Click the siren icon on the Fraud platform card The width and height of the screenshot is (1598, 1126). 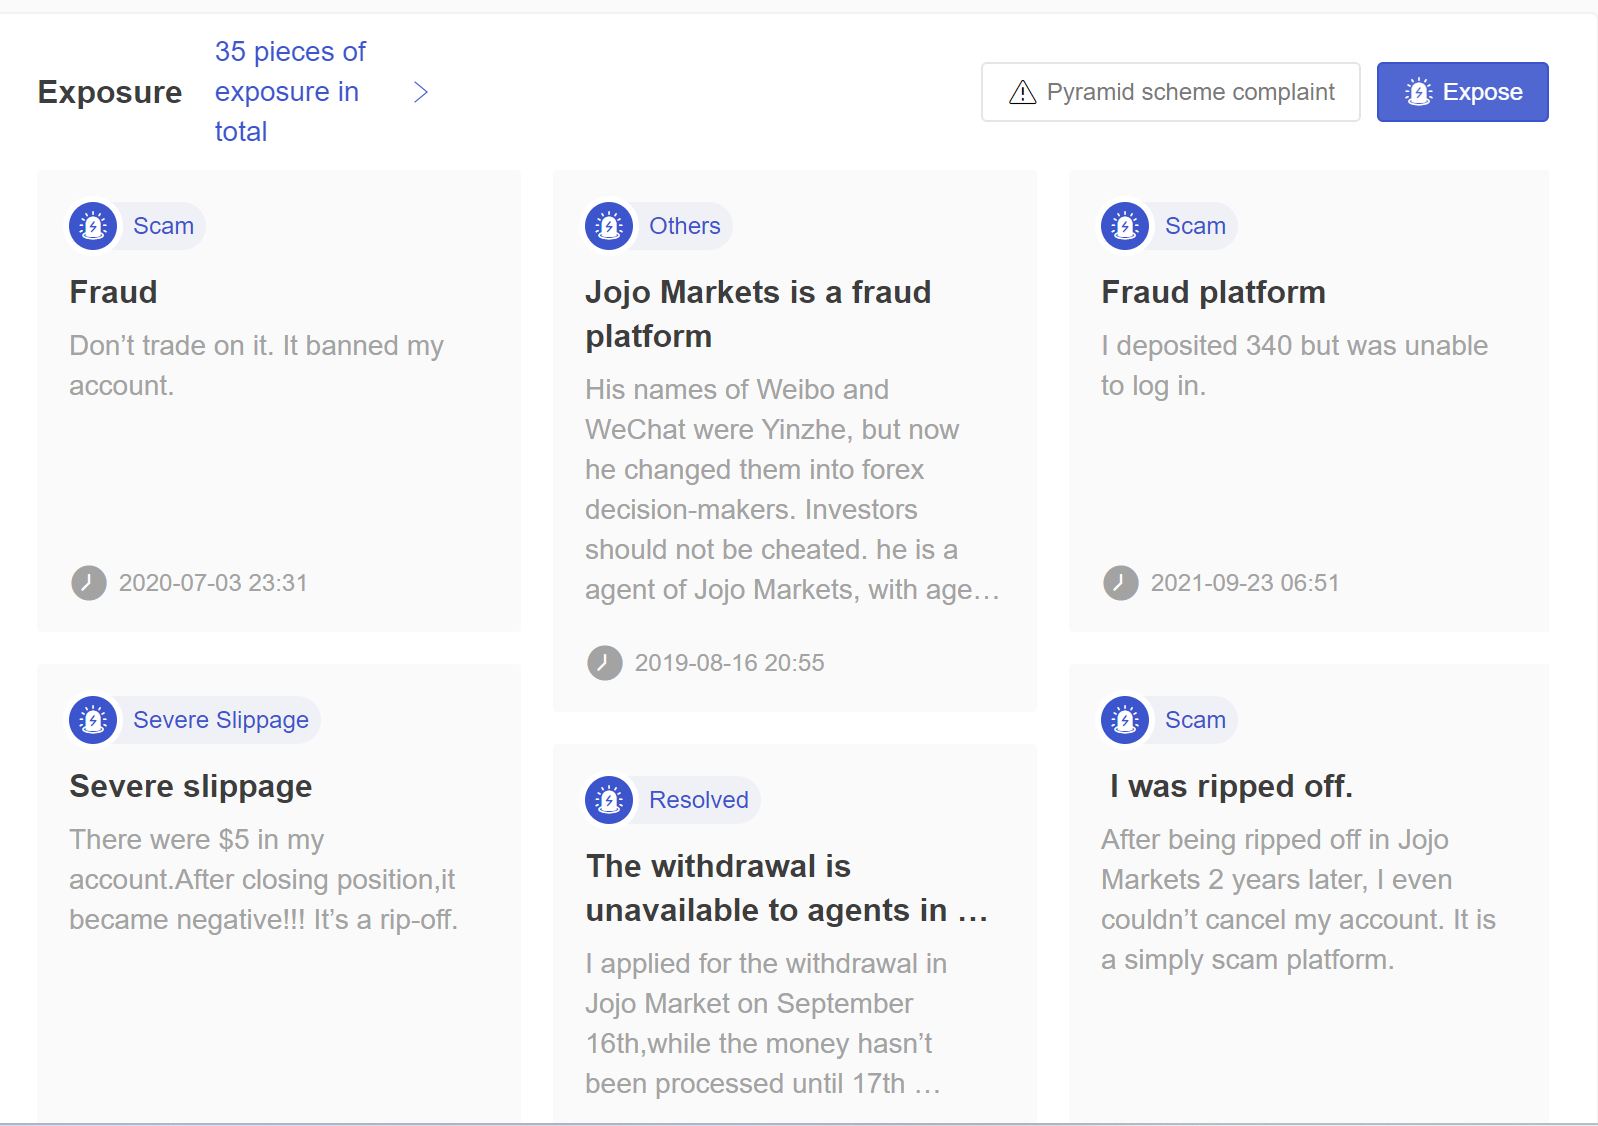pyautogui.click(x=1125, y=226)
